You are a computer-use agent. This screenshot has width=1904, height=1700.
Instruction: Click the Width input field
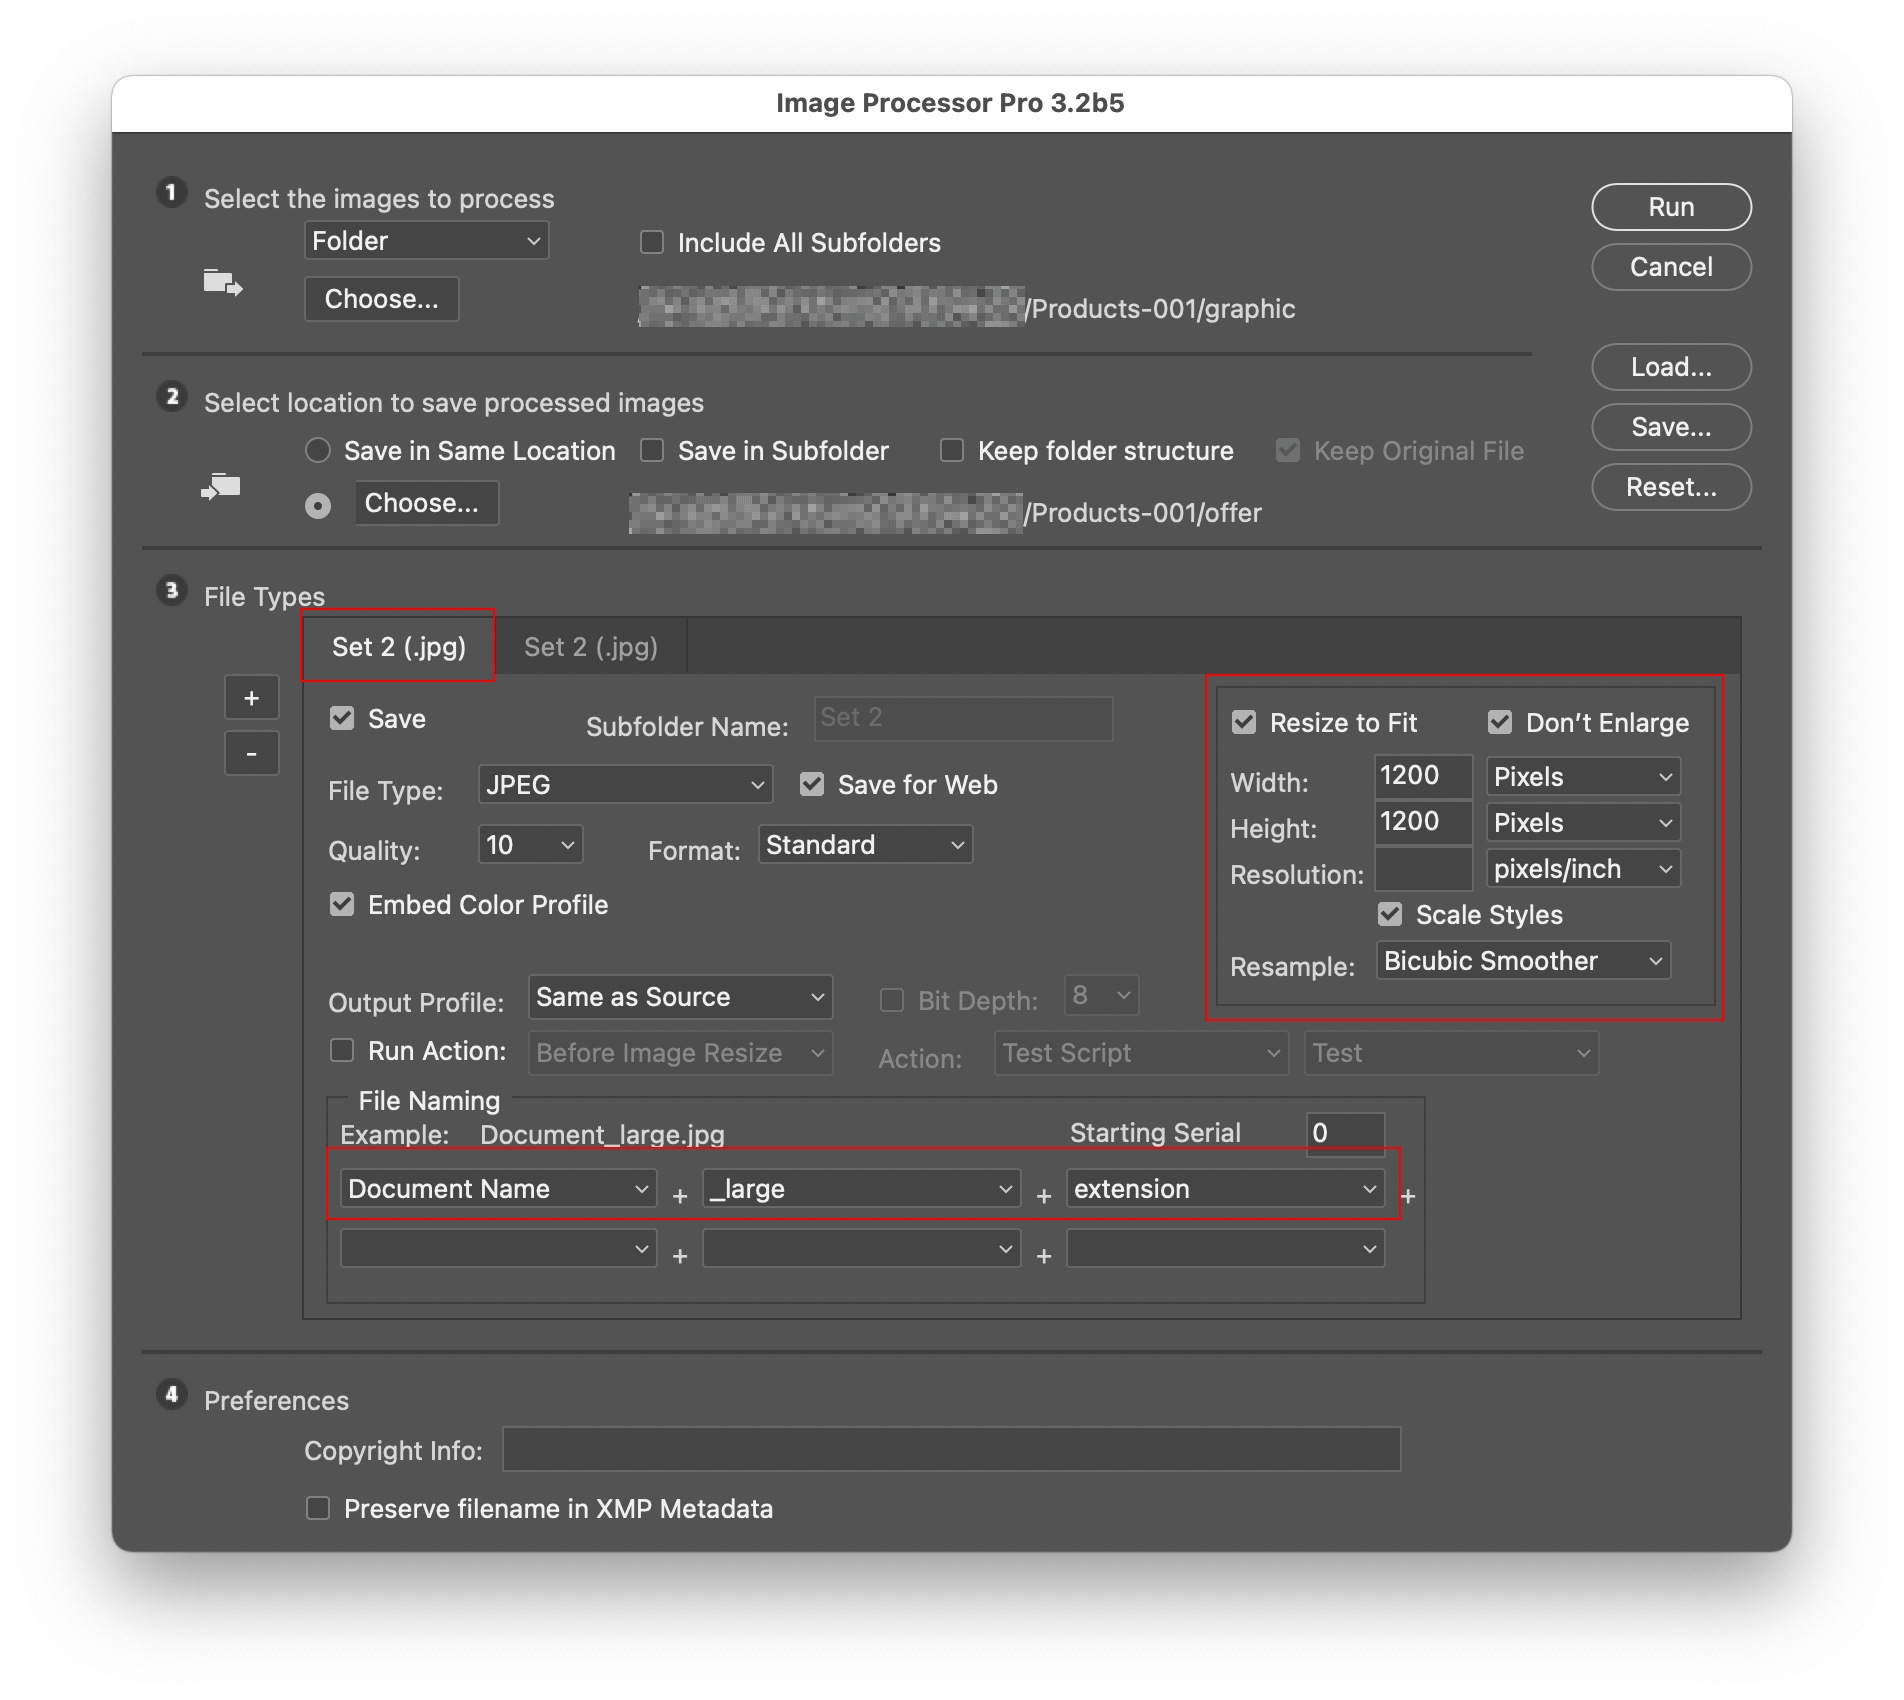(1423, 777)
